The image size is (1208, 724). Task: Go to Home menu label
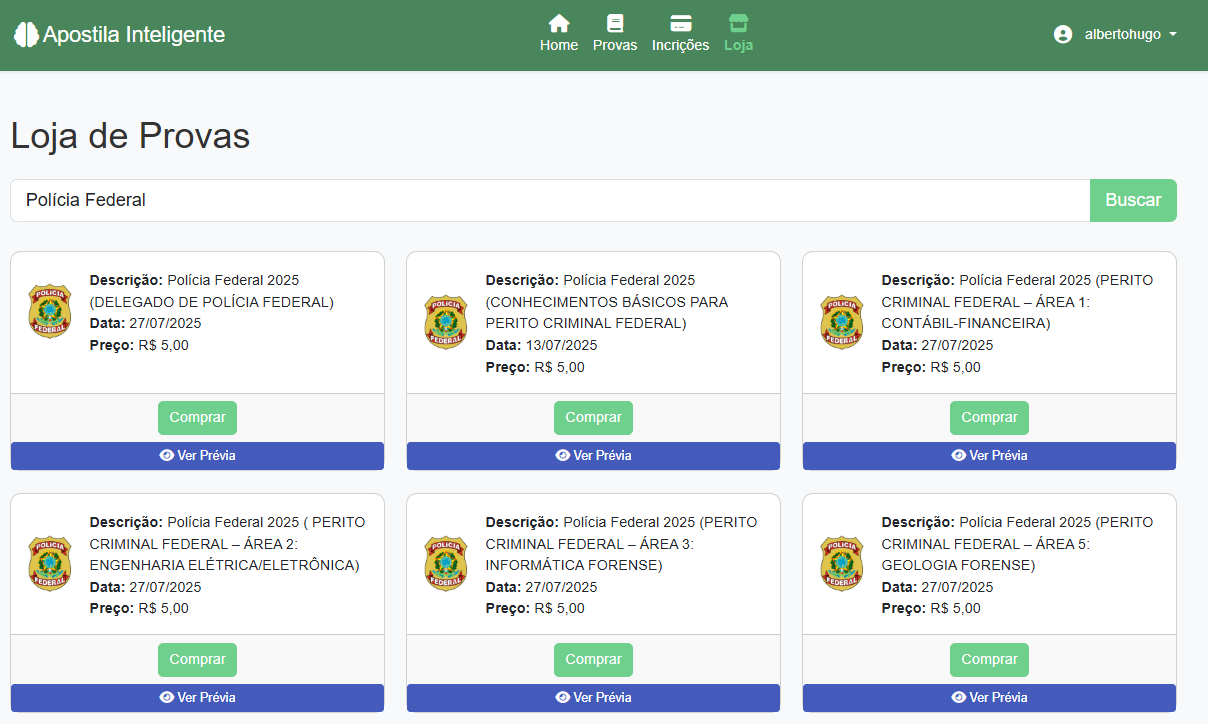coord(559,45)
